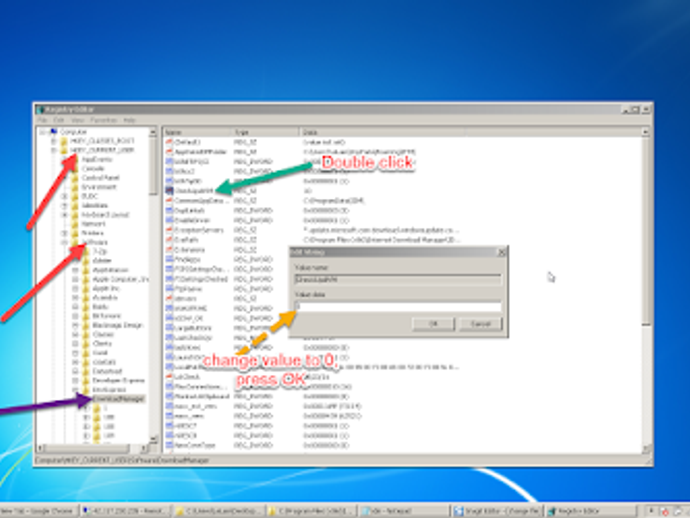Switch to Registry Editor in the taskbar
This screenshot has height=518, width=690.
click(591, 511)
